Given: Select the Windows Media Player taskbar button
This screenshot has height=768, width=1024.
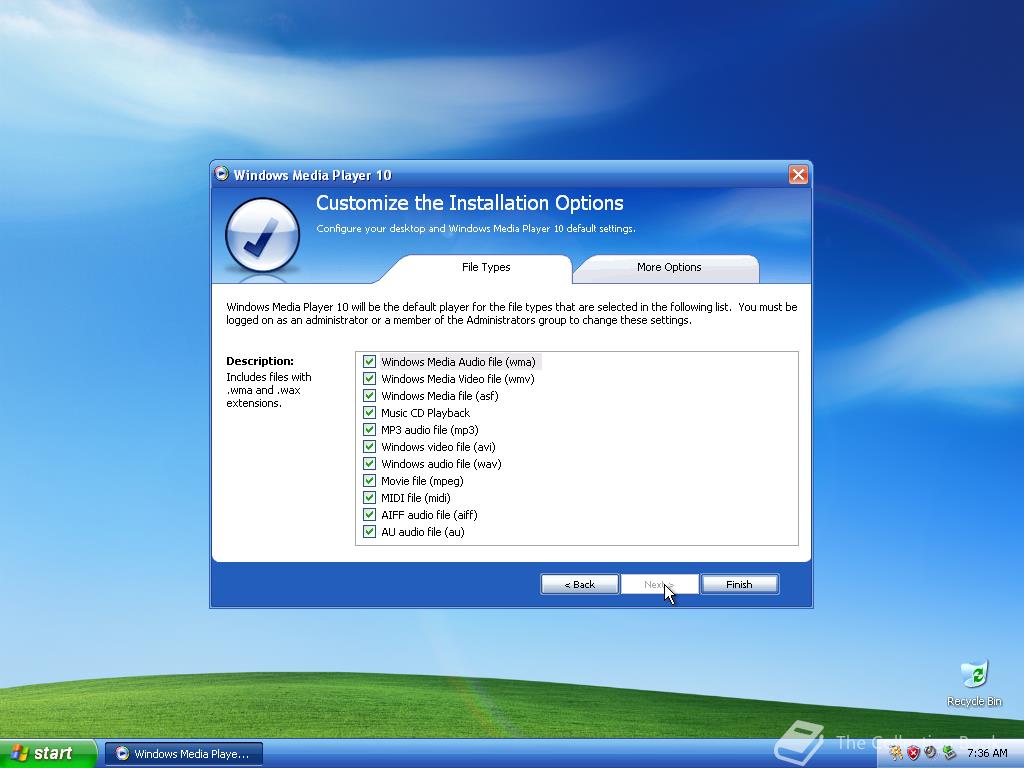Looking at the screenshot, I should (x=184, y=754).
